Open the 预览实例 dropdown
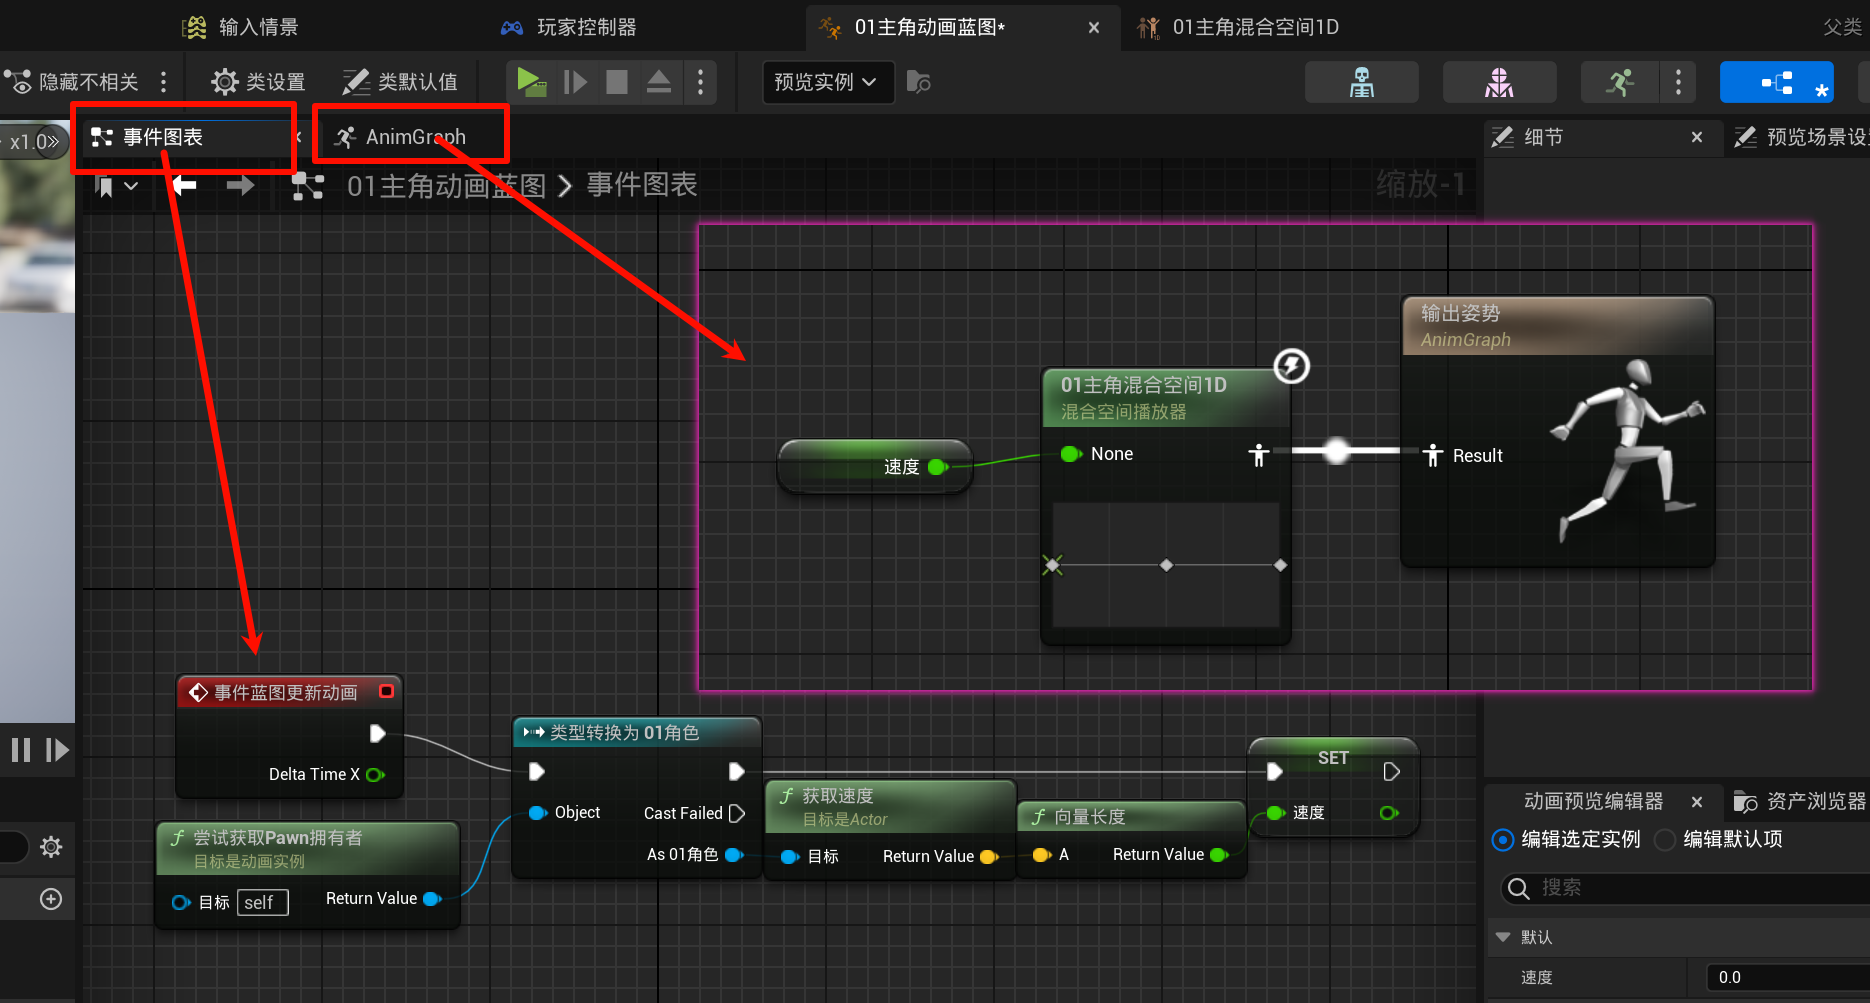 coord(824,82)
